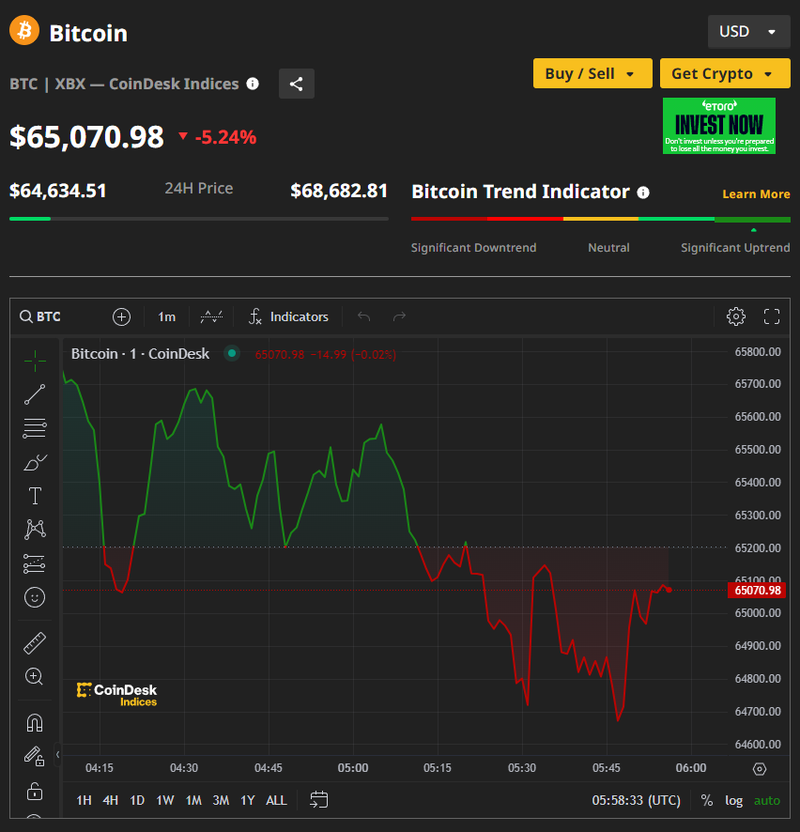Select the trend line drawing tool

pyautogui.click(x=34, y=394)
